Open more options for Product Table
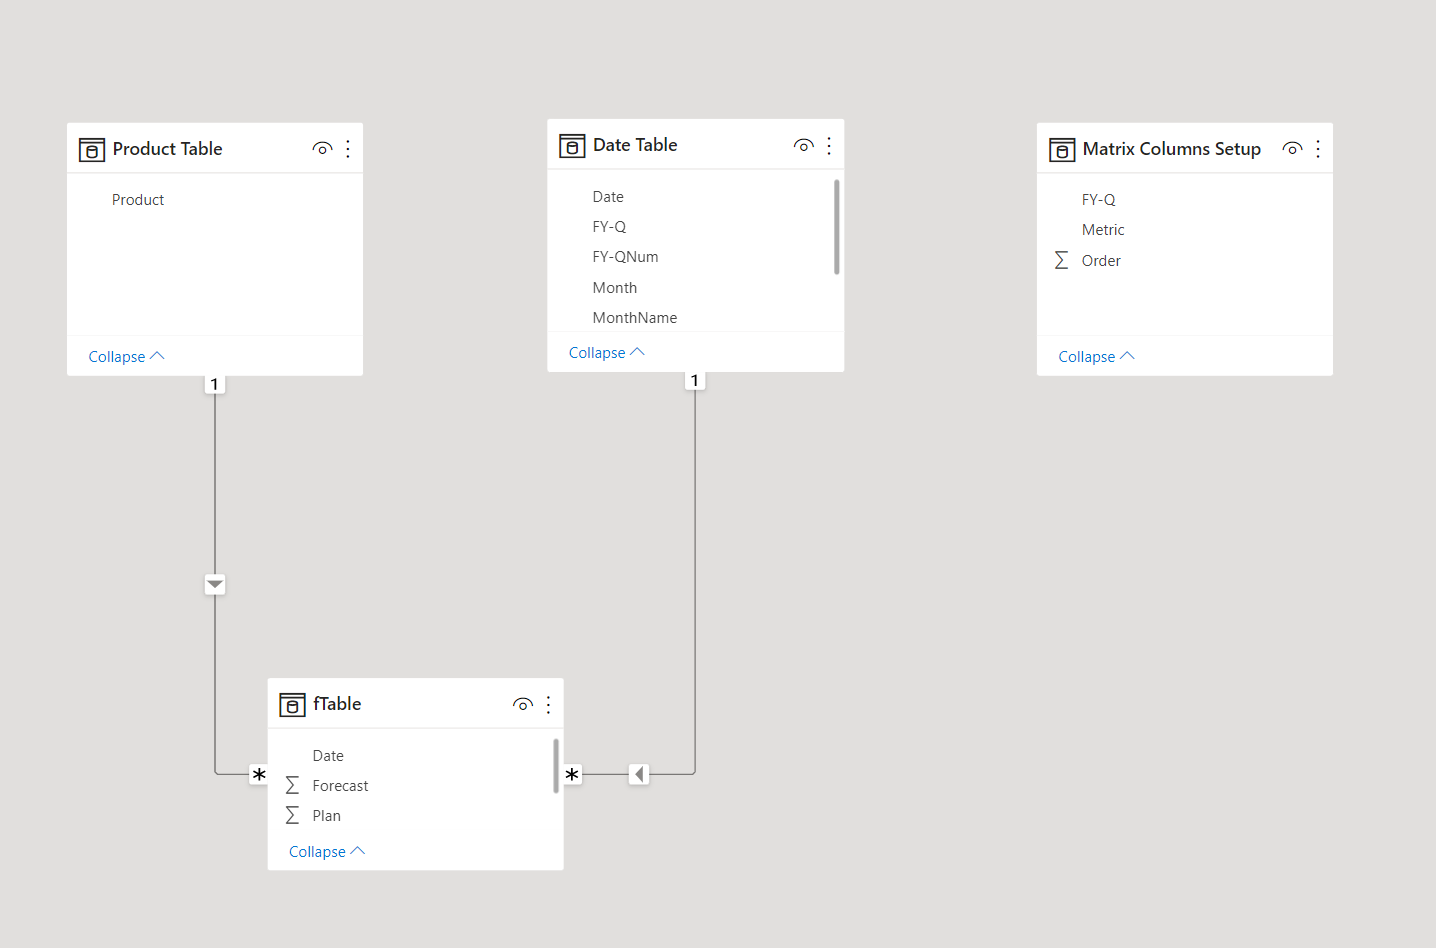 (x=348, y=149)
